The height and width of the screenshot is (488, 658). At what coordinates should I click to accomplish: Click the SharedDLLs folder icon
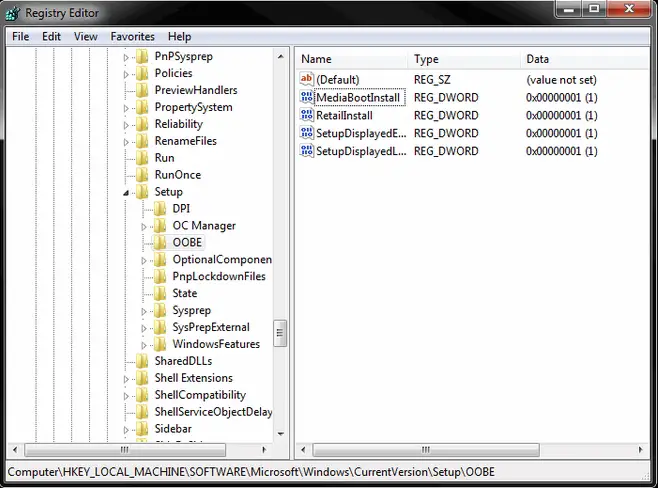pos(143,361)
